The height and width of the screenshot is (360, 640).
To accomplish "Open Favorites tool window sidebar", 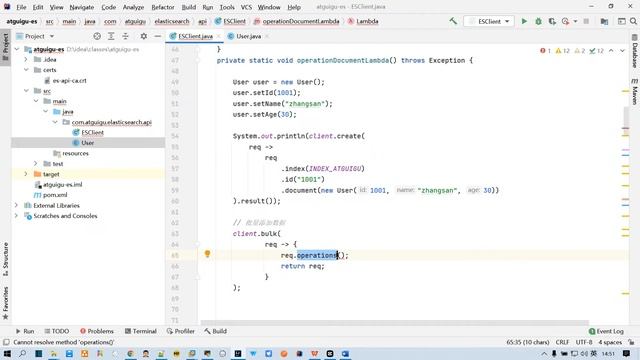I will coord(5,303).
